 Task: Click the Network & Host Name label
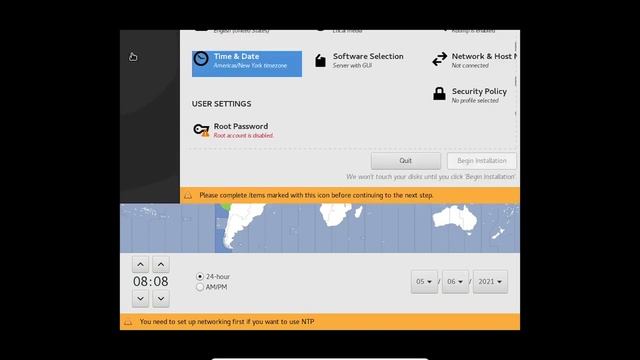[x=484, y=56]
